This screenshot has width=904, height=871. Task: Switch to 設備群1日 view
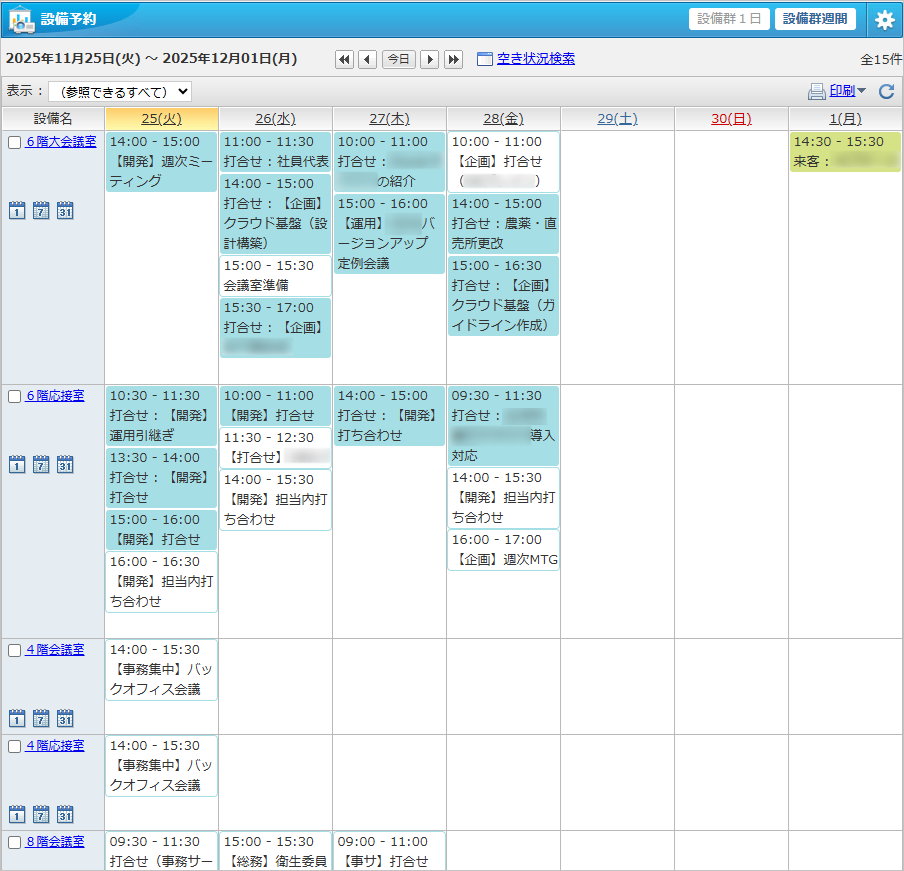click(x=729, y=19)
